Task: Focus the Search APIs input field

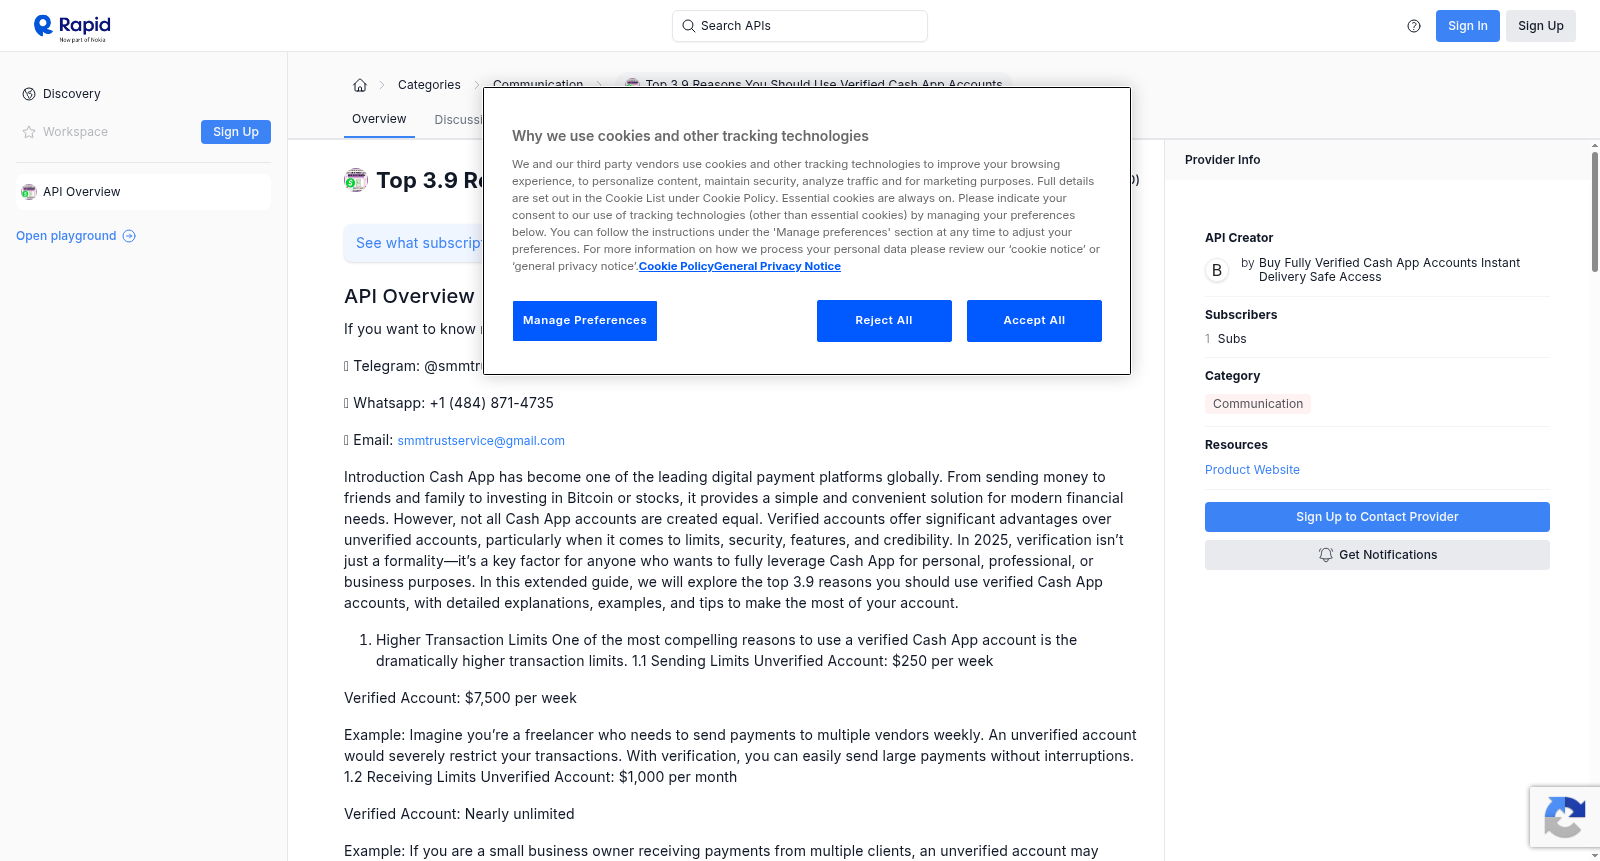Action: pyautogui.click(x=800, y=26)
